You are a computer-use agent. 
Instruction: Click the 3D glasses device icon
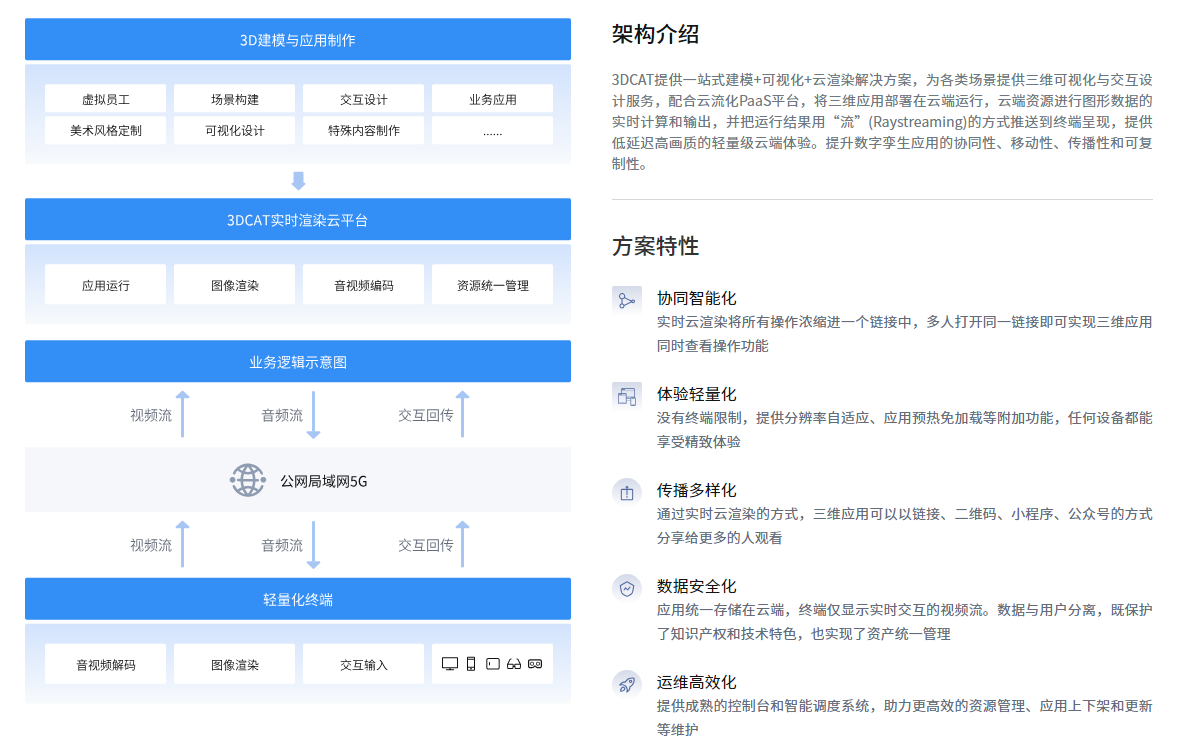[x=514, y=664]
